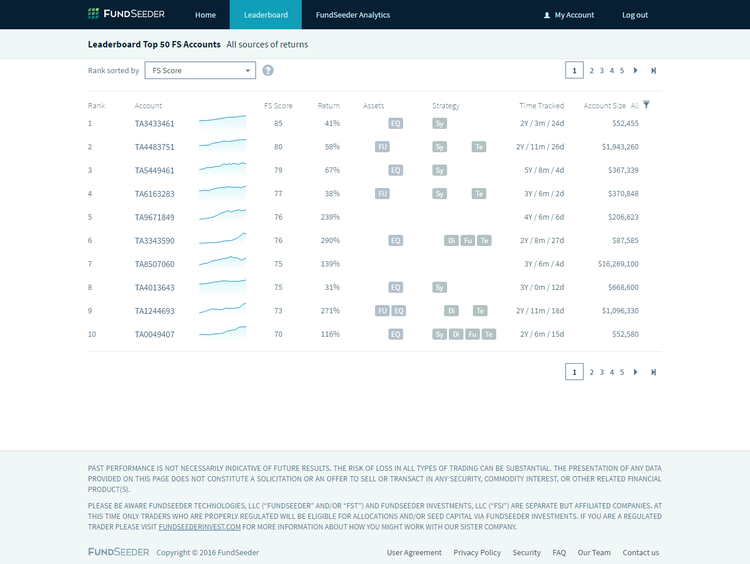Click next page arrow in bottom pagination

coord(635,372)
